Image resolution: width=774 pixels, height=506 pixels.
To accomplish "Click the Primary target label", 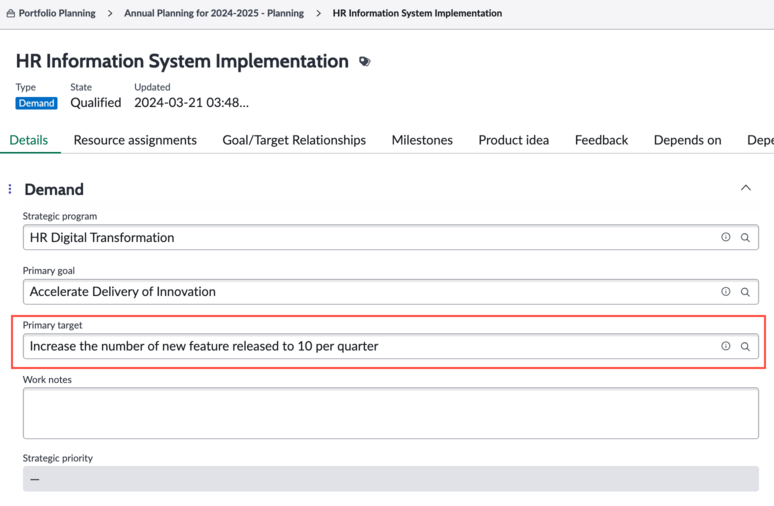I will tap(52, 325).
